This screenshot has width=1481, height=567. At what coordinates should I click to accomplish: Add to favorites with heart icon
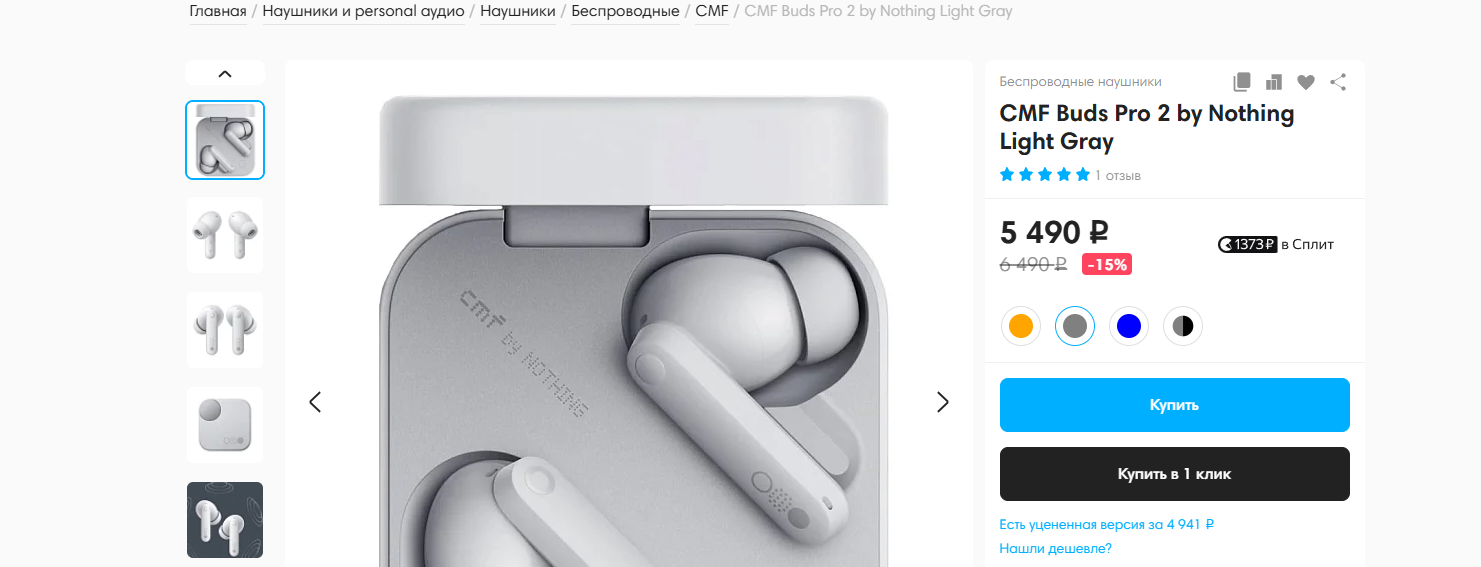point(1306,82)
